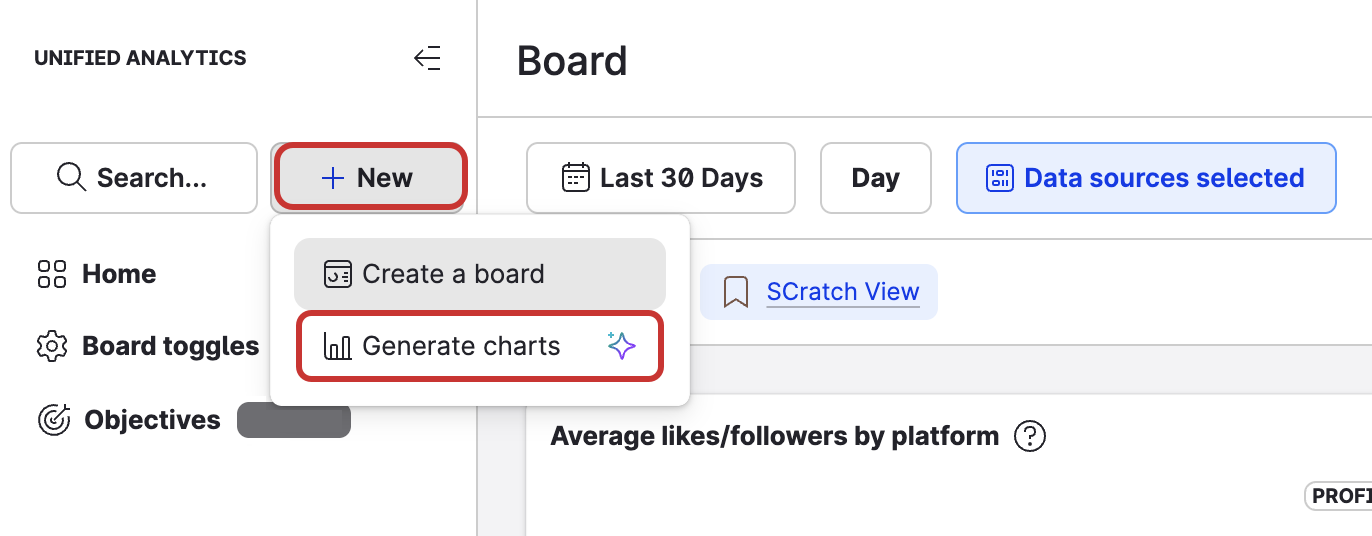
Task: Click the Home grid icon
Action: 52,274
